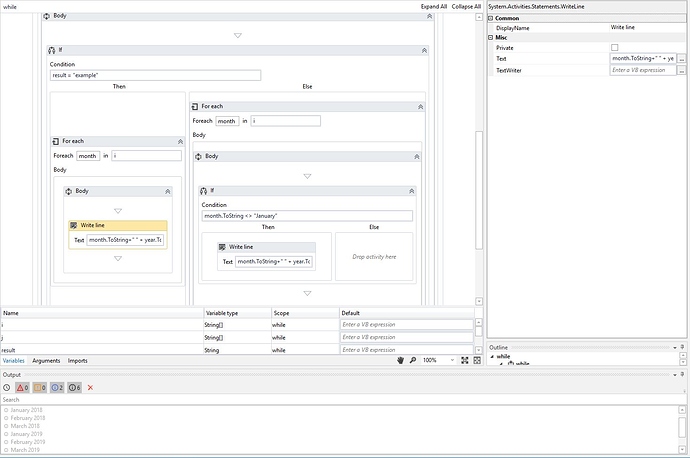This screenshot has height=458, width=690.
Task: Click the variables panel scroll down arrow
Action: click(x=479, y=350)
